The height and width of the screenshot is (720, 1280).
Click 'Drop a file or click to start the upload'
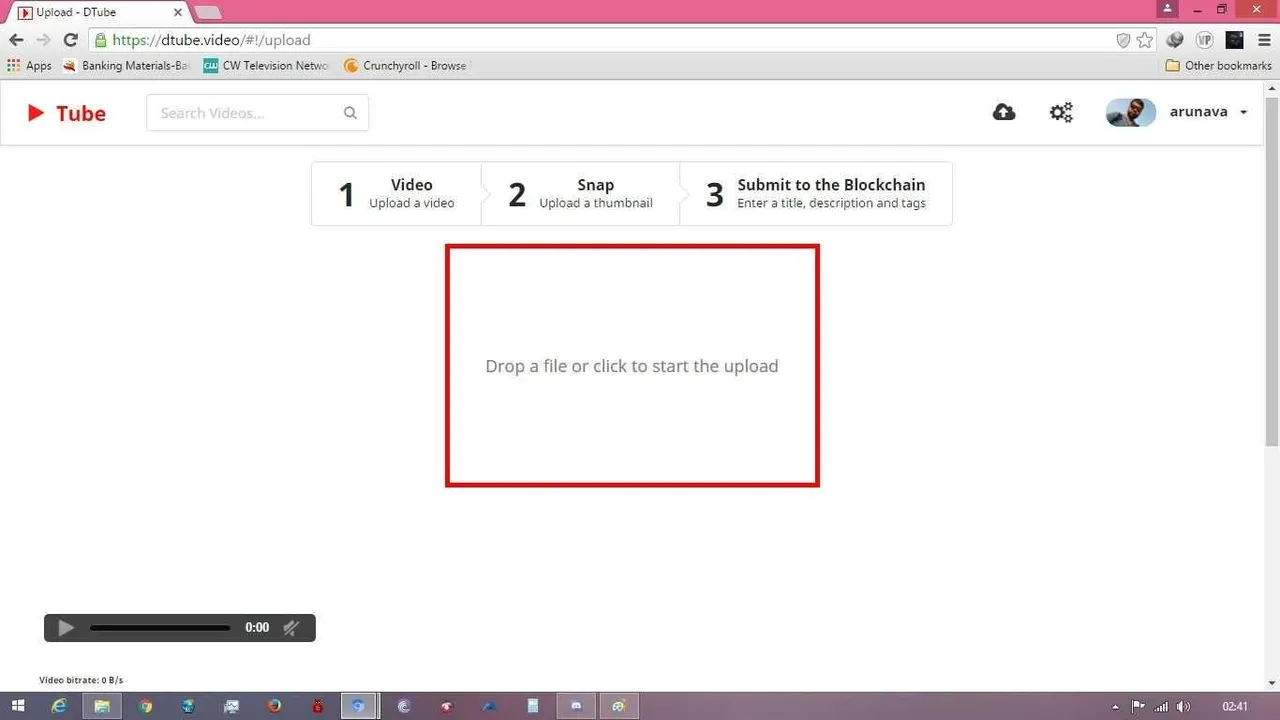632,366
